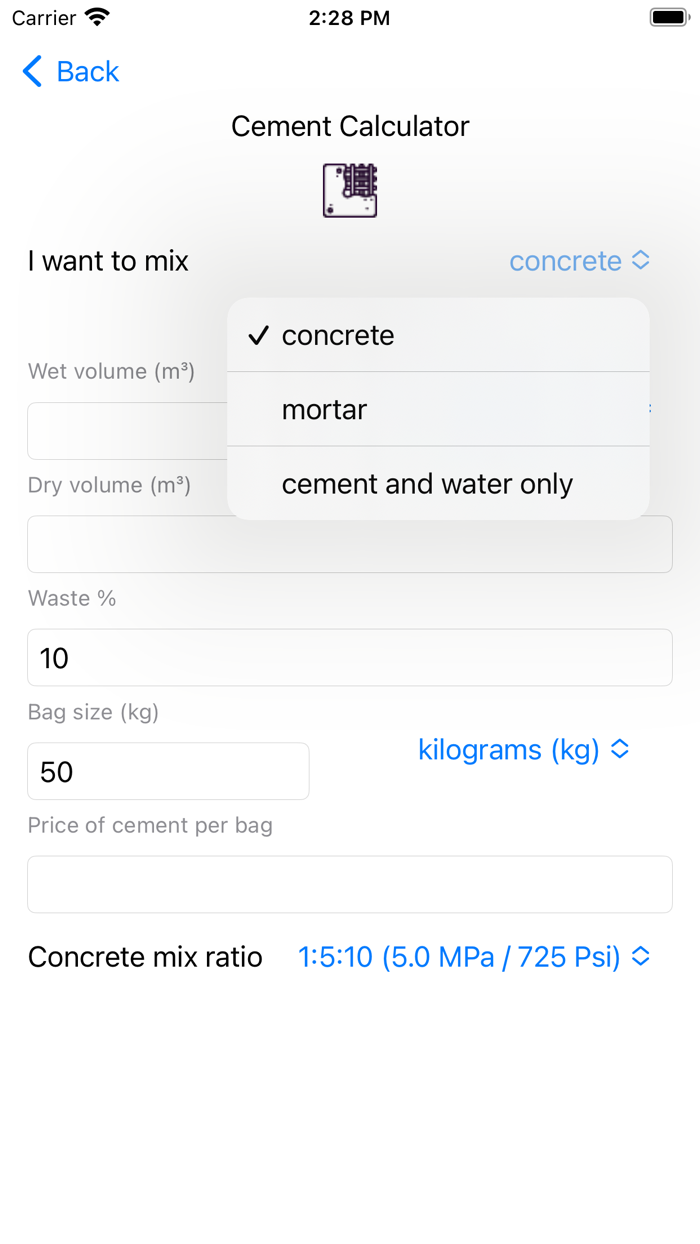
Task: Tap the checkmark beside concrete option
Action: [x=258, y=335]
